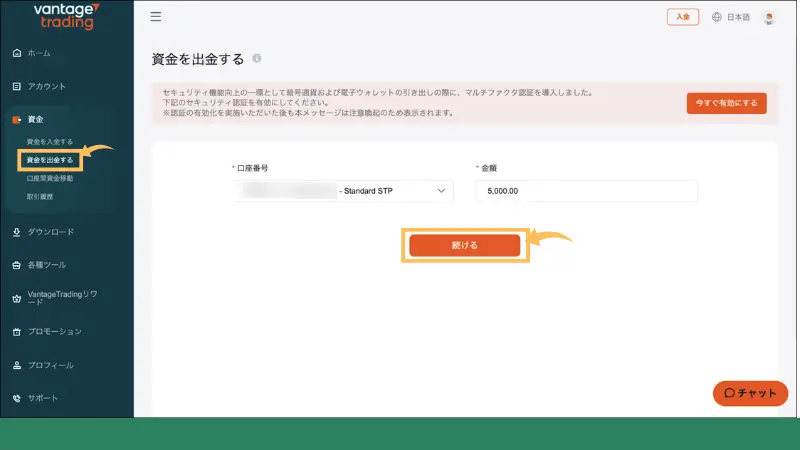Click the 口座番号 field label
The width and height of the screenshot is (800, 450).
tap(253, 168)
